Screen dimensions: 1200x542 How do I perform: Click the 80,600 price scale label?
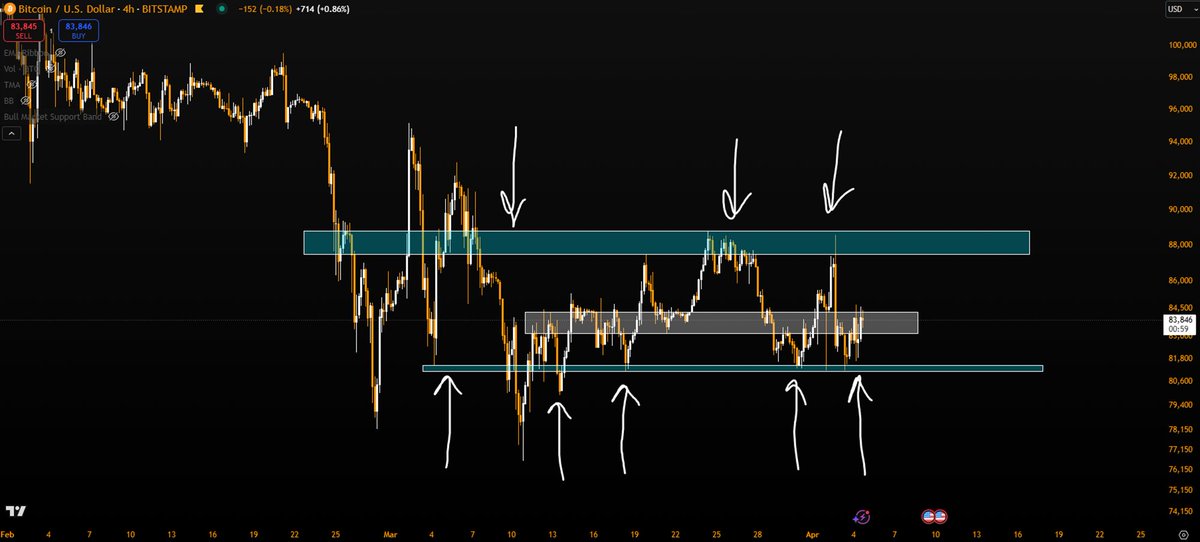[x=1179, y=381]
